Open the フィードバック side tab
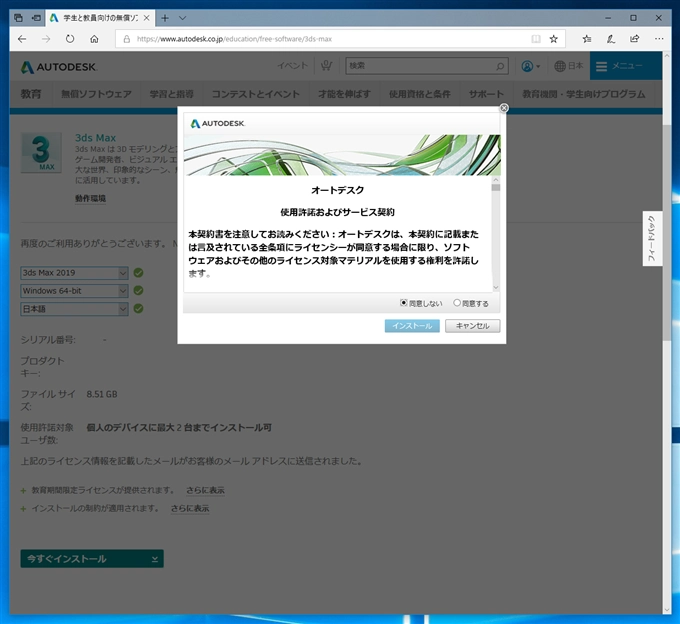The height and width of the screenshot is (624, 680). tap(652, 238)
